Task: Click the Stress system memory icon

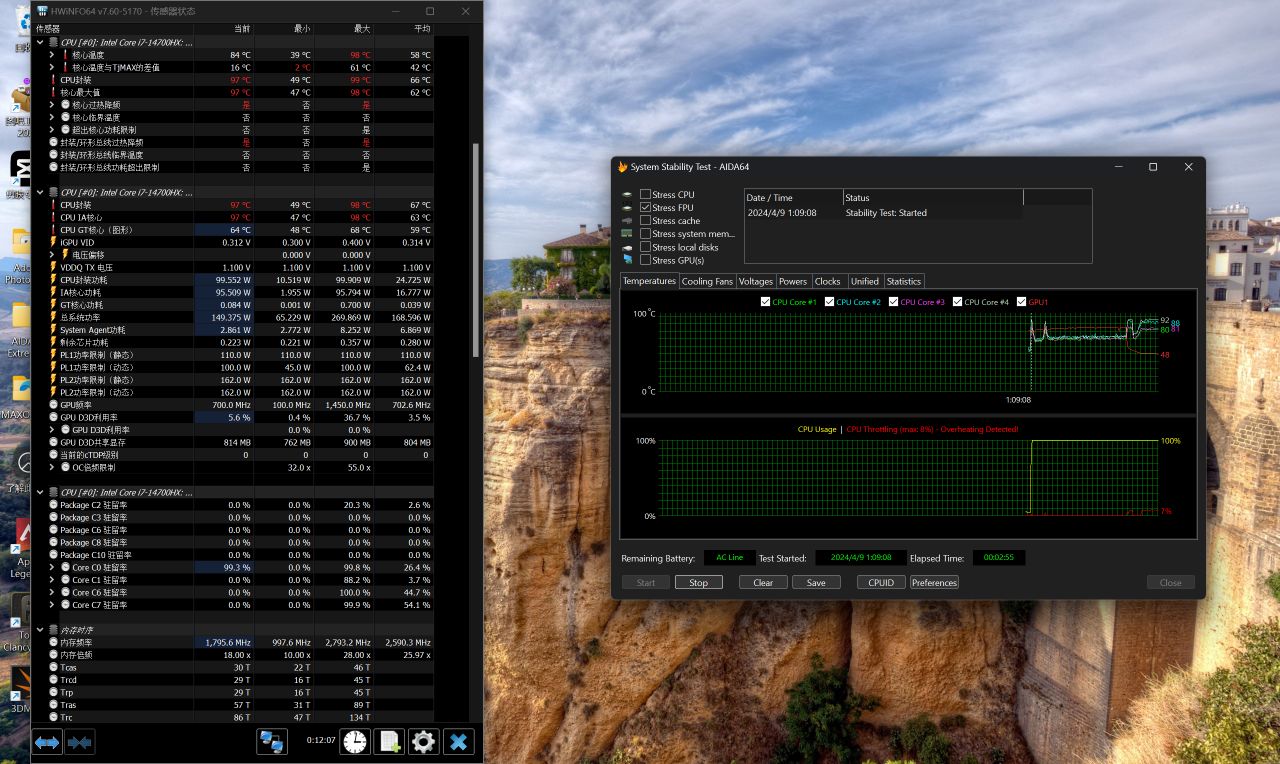Action: coord(627,234)
